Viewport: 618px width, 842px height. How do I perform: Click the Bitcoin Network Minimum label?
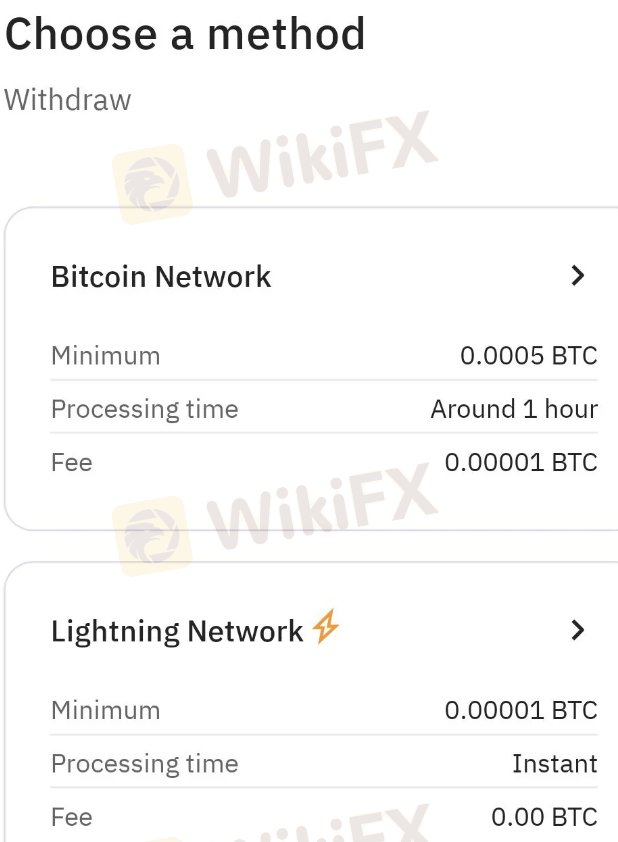pyautogui.click(x=105, y=356)
